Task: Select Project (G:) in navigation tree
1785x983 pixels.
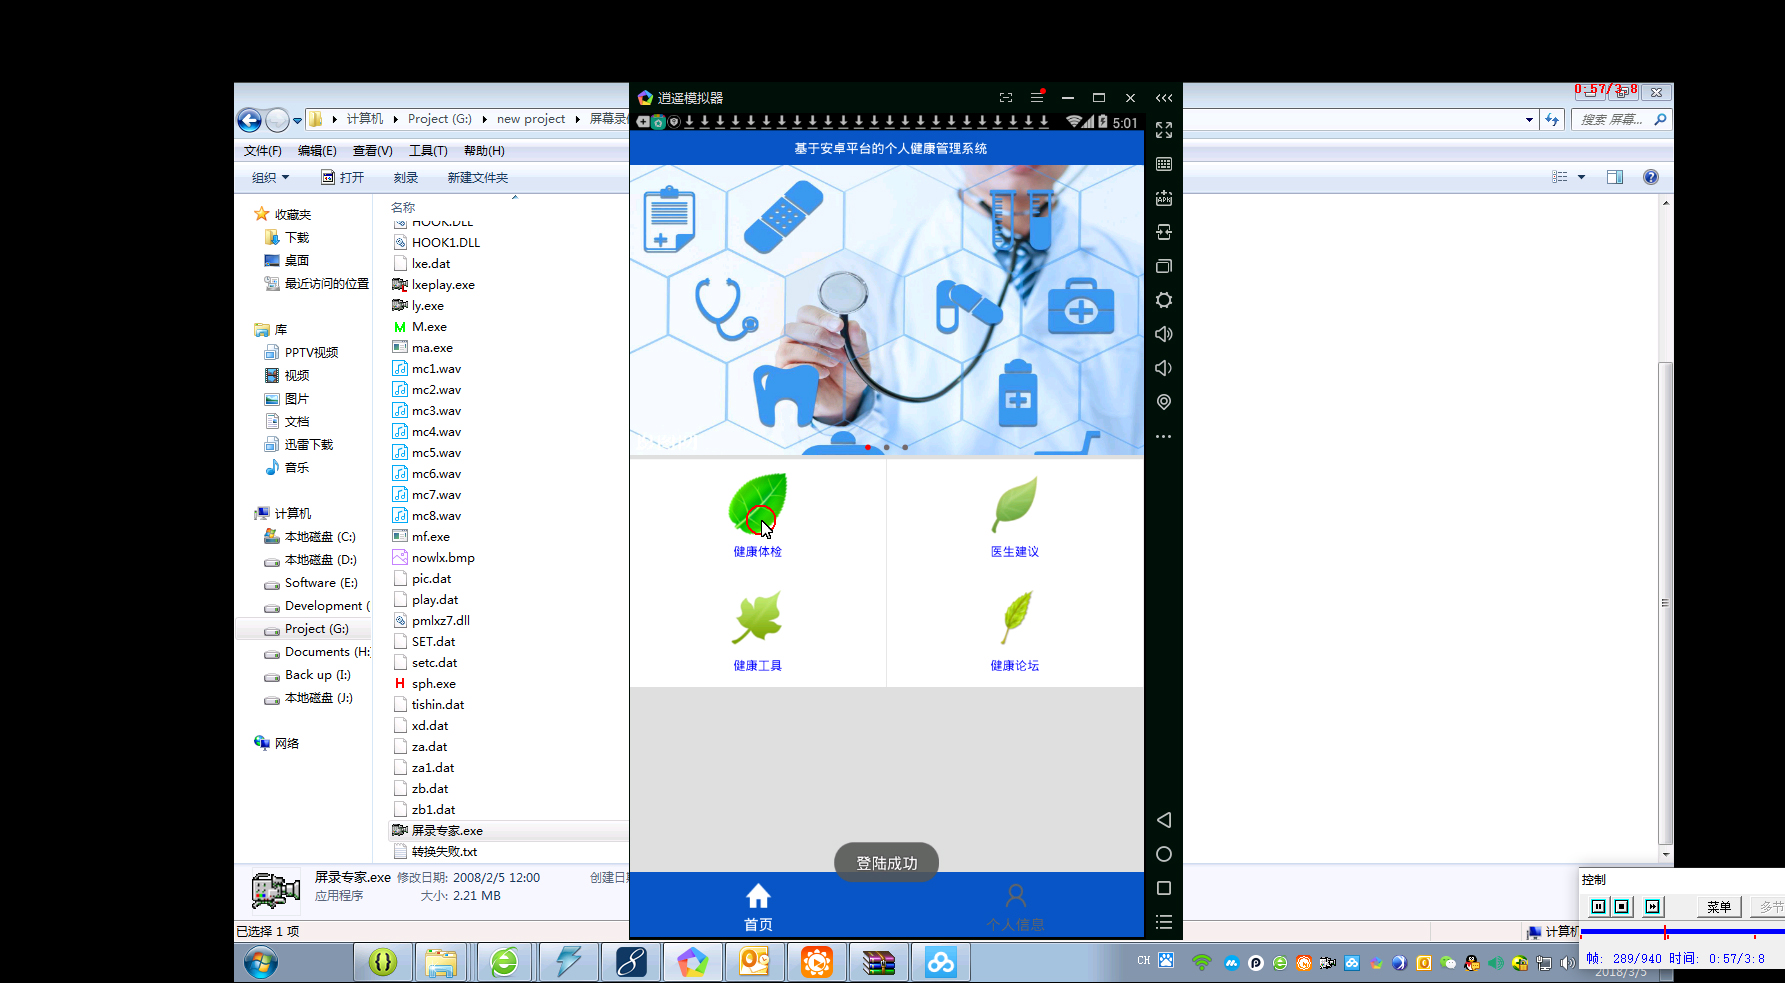Action: pos(316,629)
